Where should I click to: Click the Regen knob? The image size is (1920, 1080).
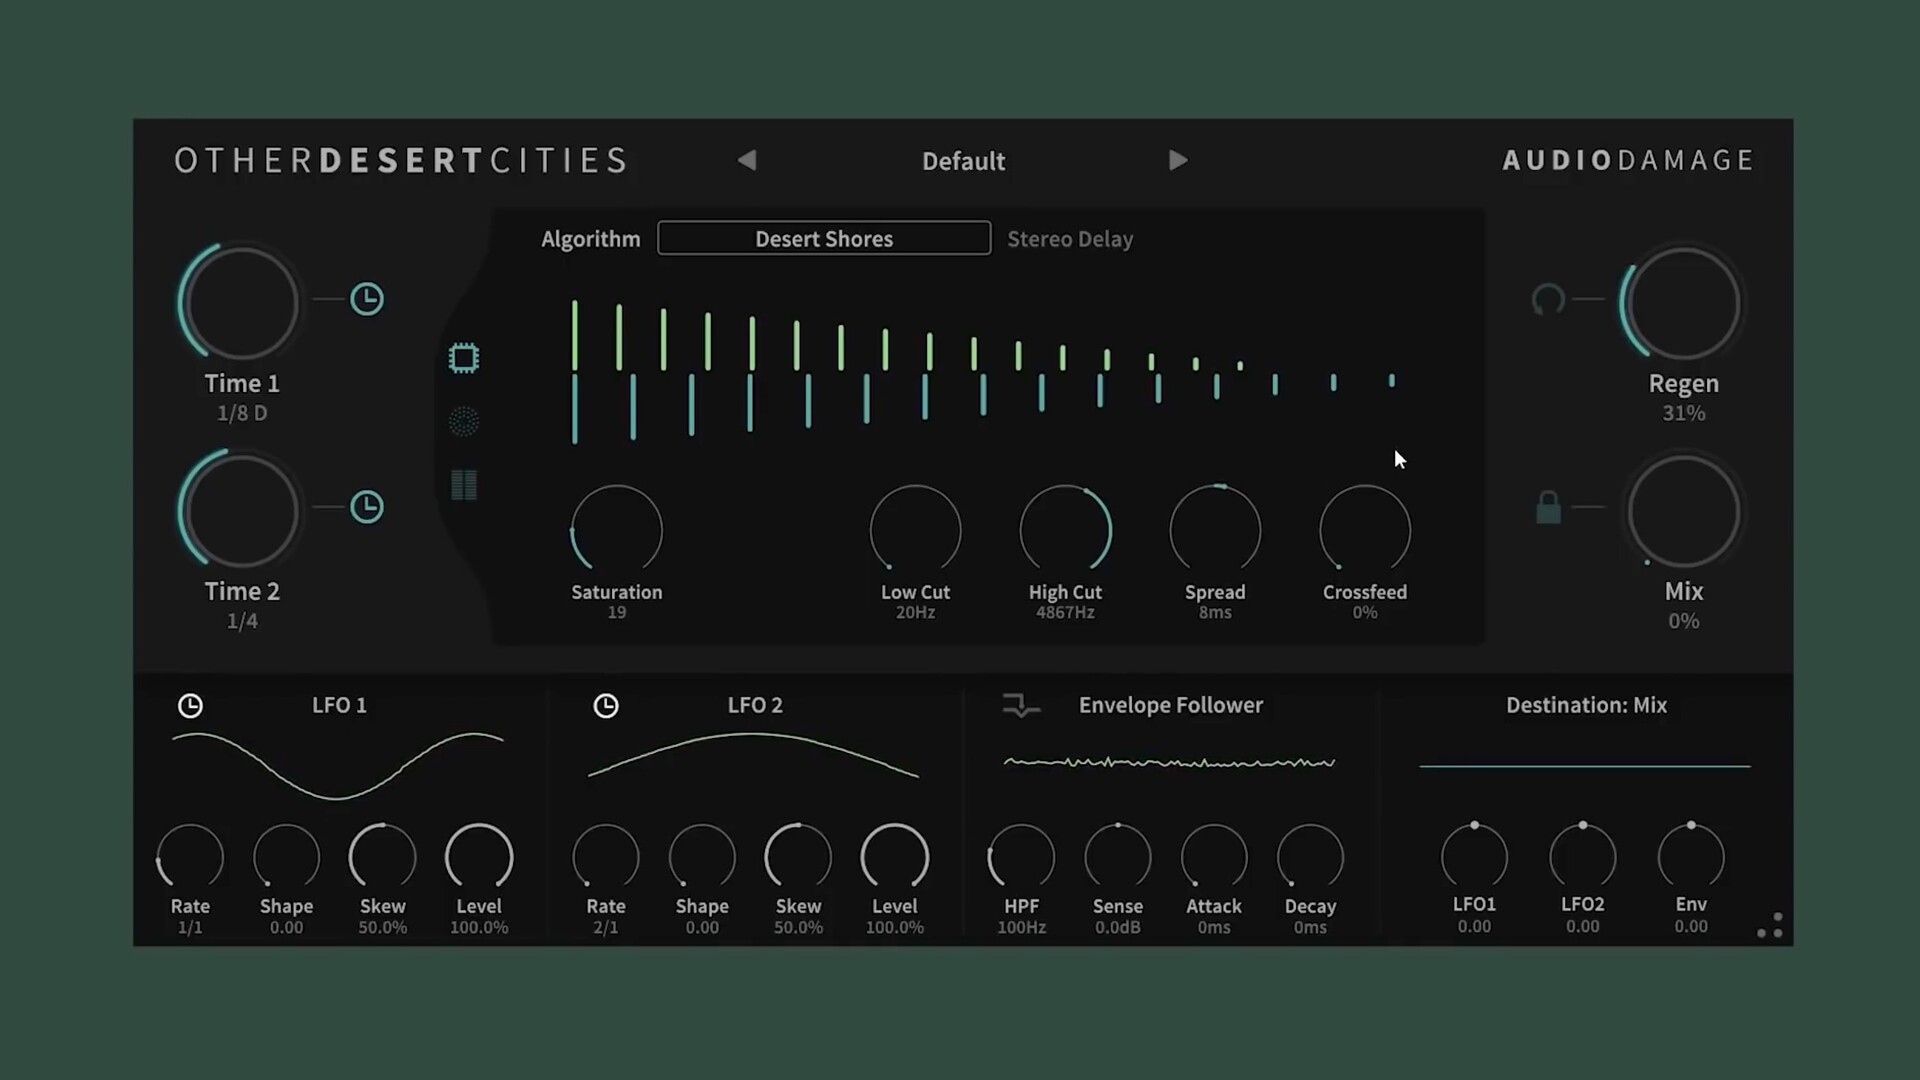[x=1684, y=303]
